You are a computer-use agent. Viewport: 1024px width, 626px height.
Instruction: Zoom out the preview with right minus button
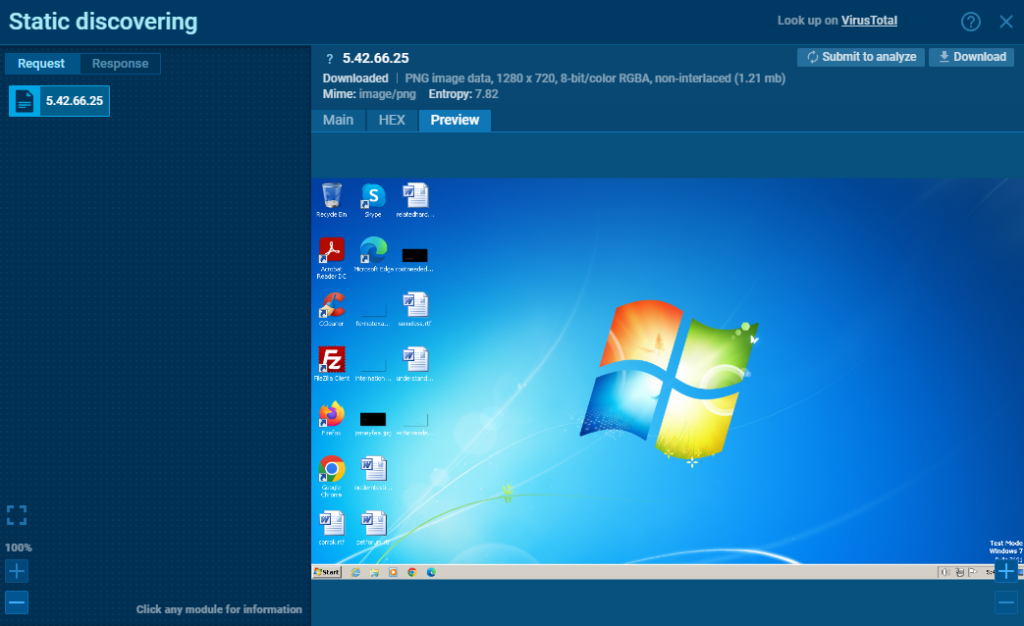1006,602
